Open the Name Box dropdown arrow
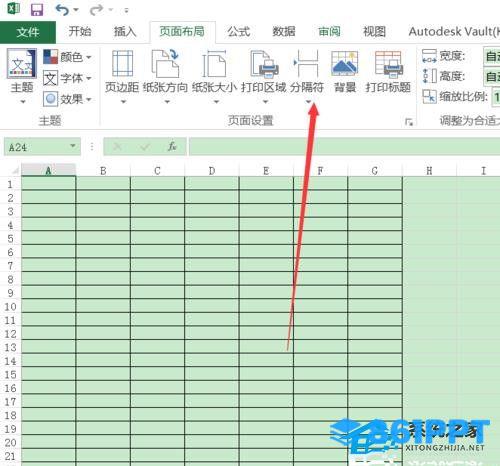This screenshot has height=466, width=500. coord(73,146)
